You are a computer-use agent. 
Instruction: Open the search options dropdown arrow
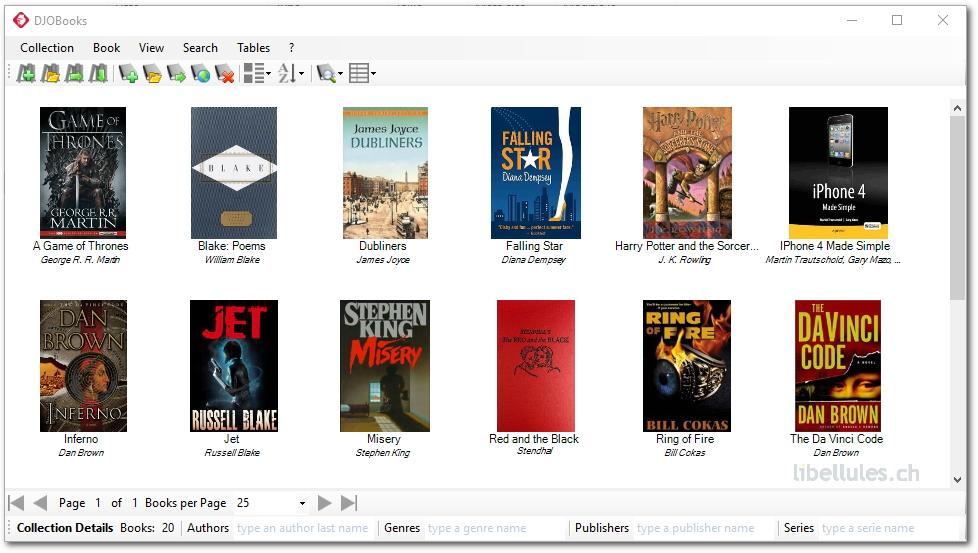[341, 74]
